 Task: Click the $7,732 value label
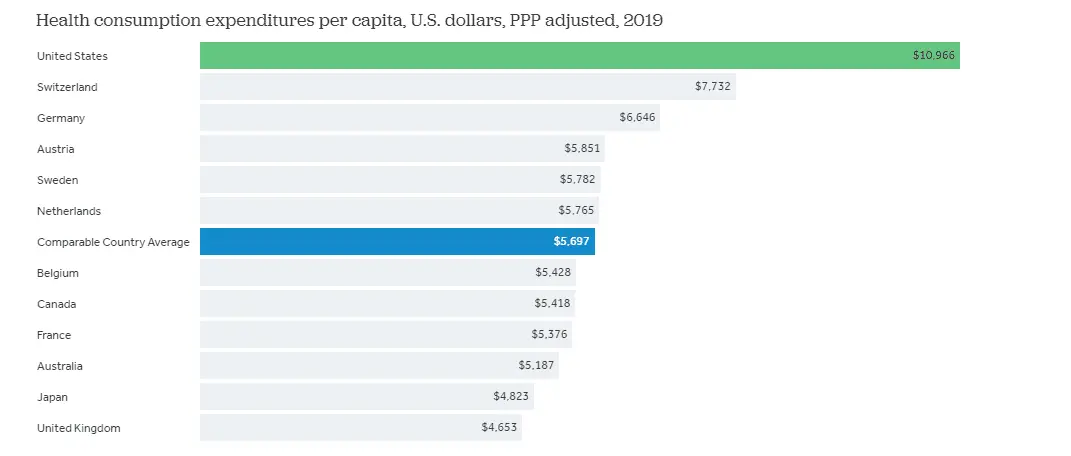point(713,87)
